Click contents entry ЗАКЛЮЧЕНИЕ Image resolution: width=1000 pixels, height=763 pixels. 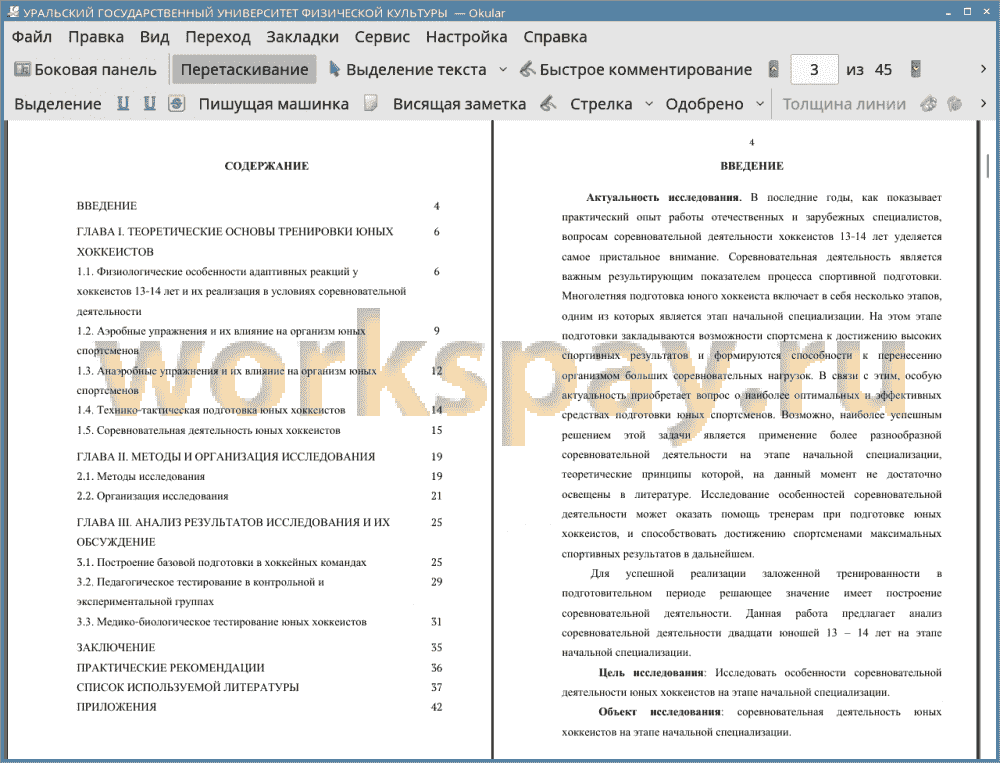point(116,648)
